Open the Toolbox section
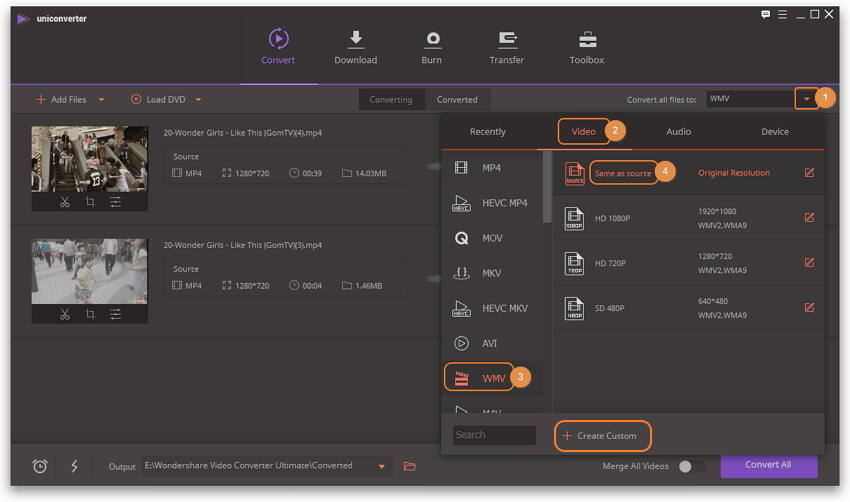Viewport: 850px width, 502px height. click(587, 47)
